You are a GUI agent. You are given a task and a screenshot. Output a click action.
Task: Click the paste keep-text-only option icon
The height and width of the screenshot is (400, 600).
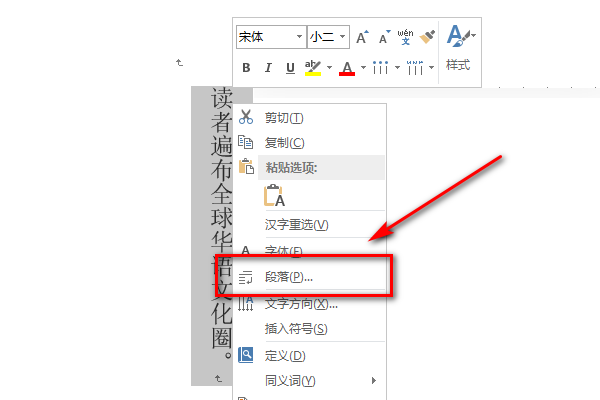(274, 195)
